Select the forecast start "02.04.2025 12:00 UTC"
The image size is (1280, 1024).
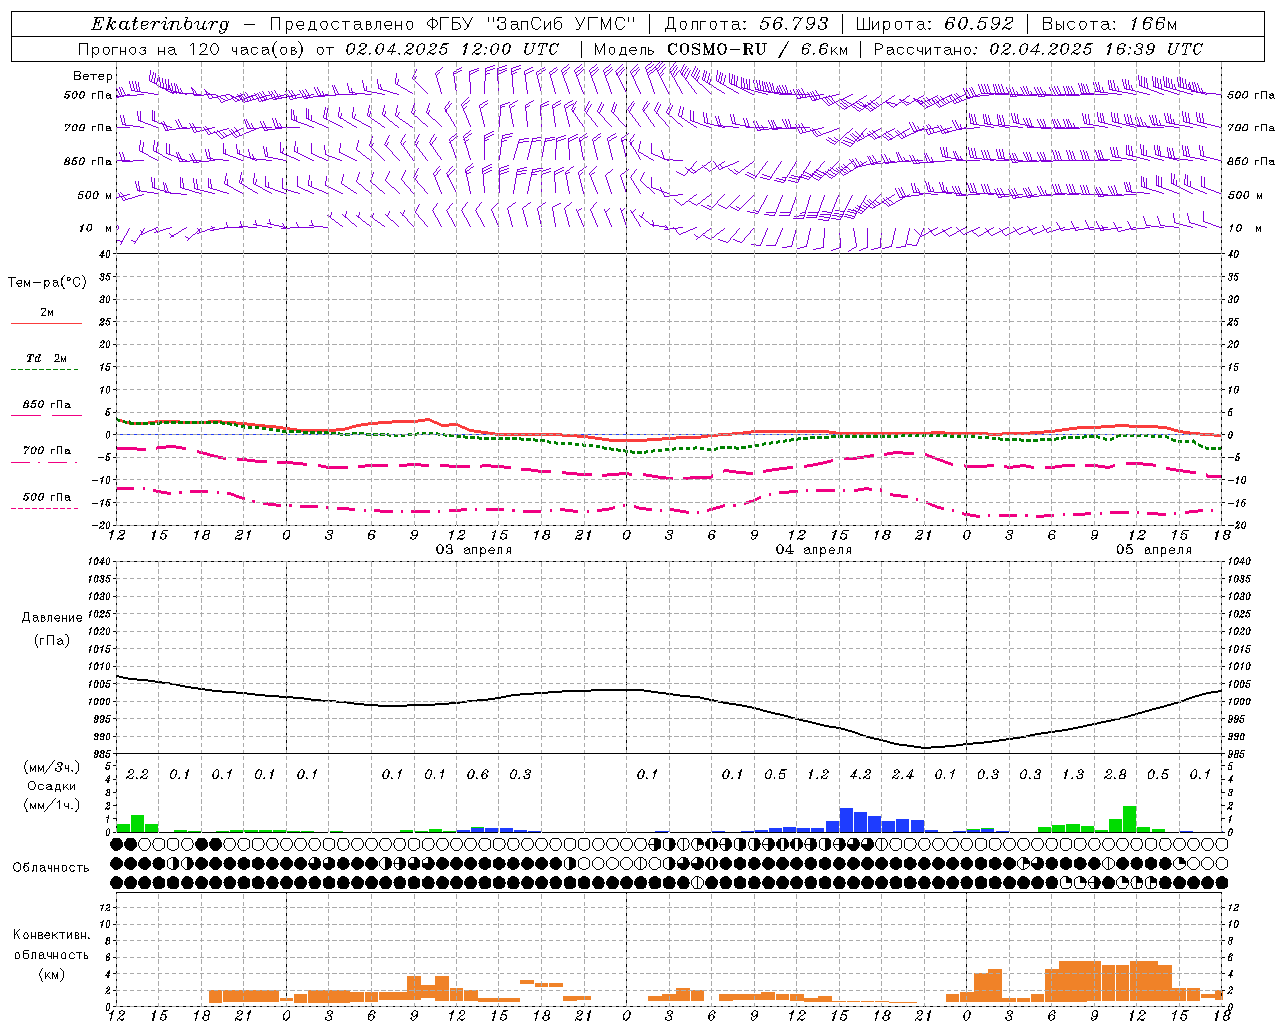click(452, 49)
